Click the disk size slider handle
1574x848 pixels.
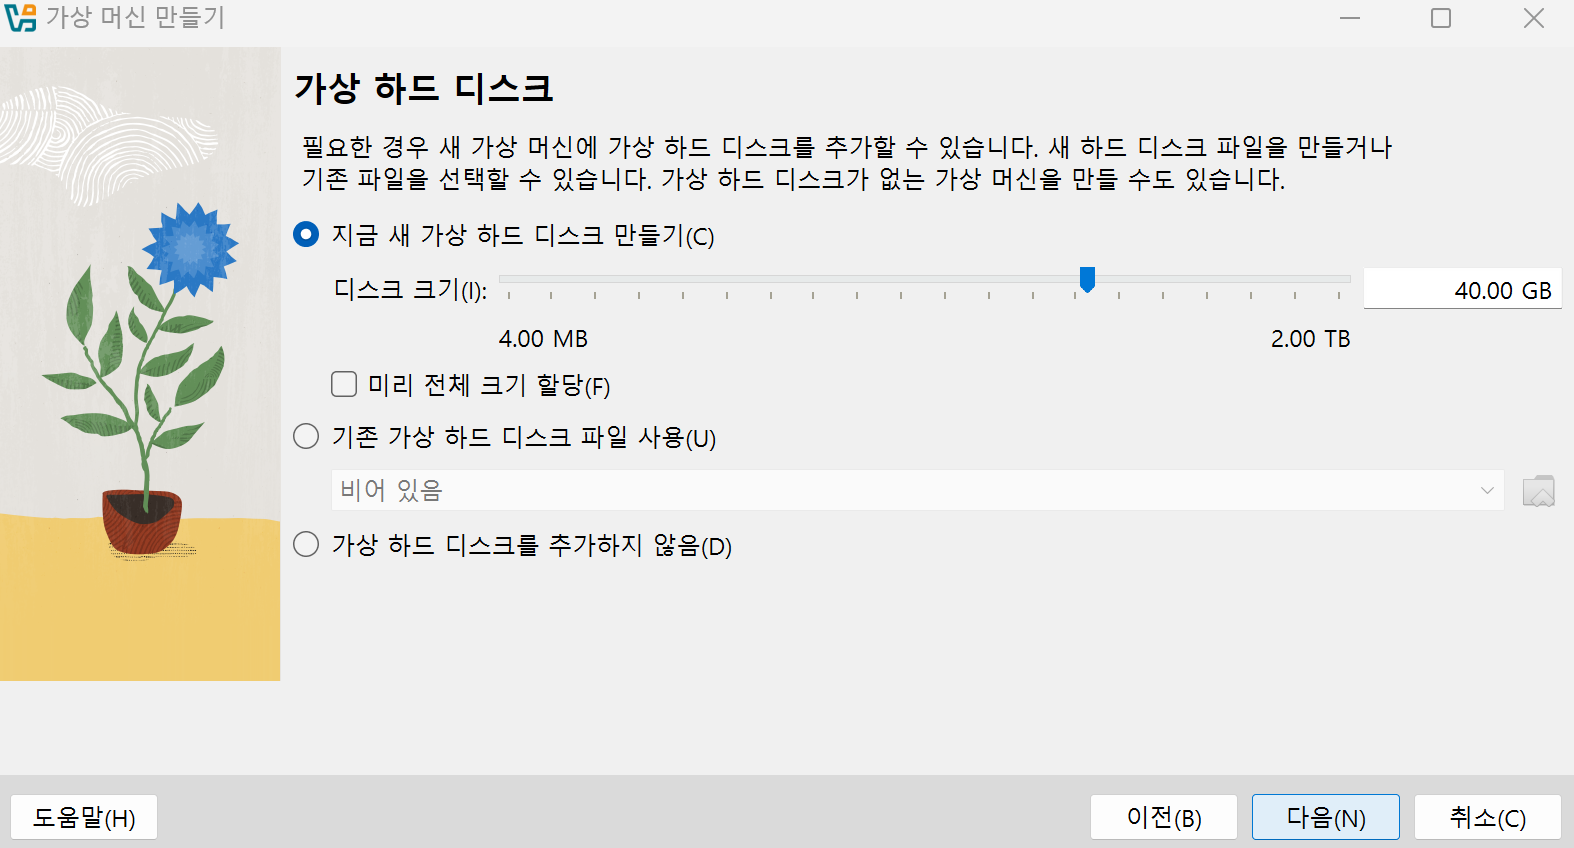(x=1087, y=280)
